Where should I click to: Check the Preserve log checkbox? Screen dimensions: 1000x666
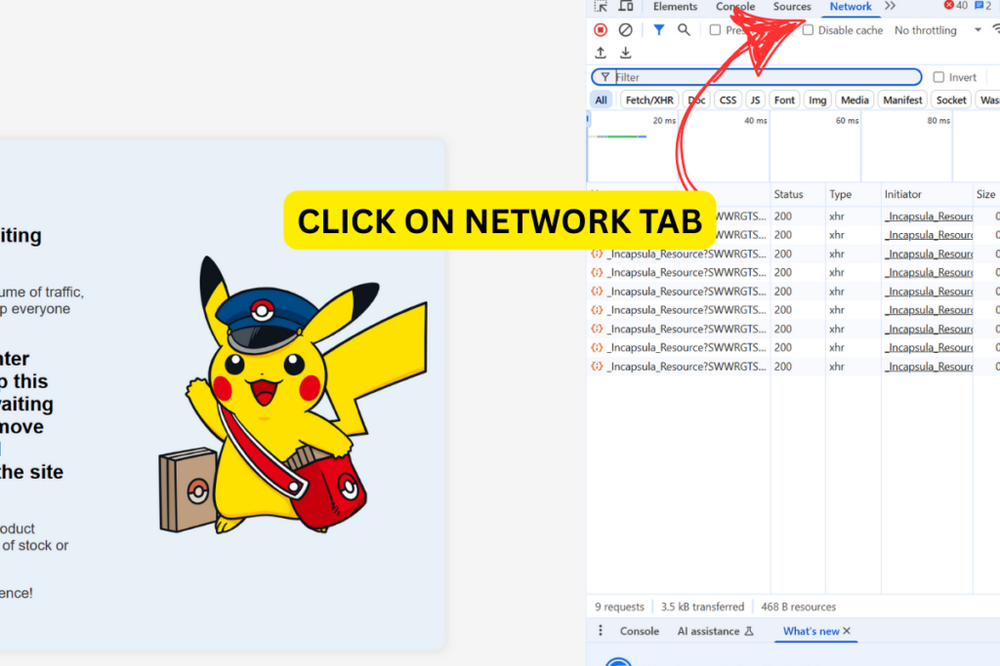[714, 29]
